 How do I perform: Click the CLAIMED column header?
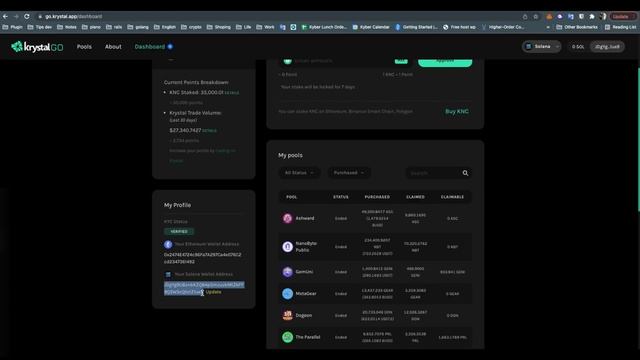click(415, 197)
